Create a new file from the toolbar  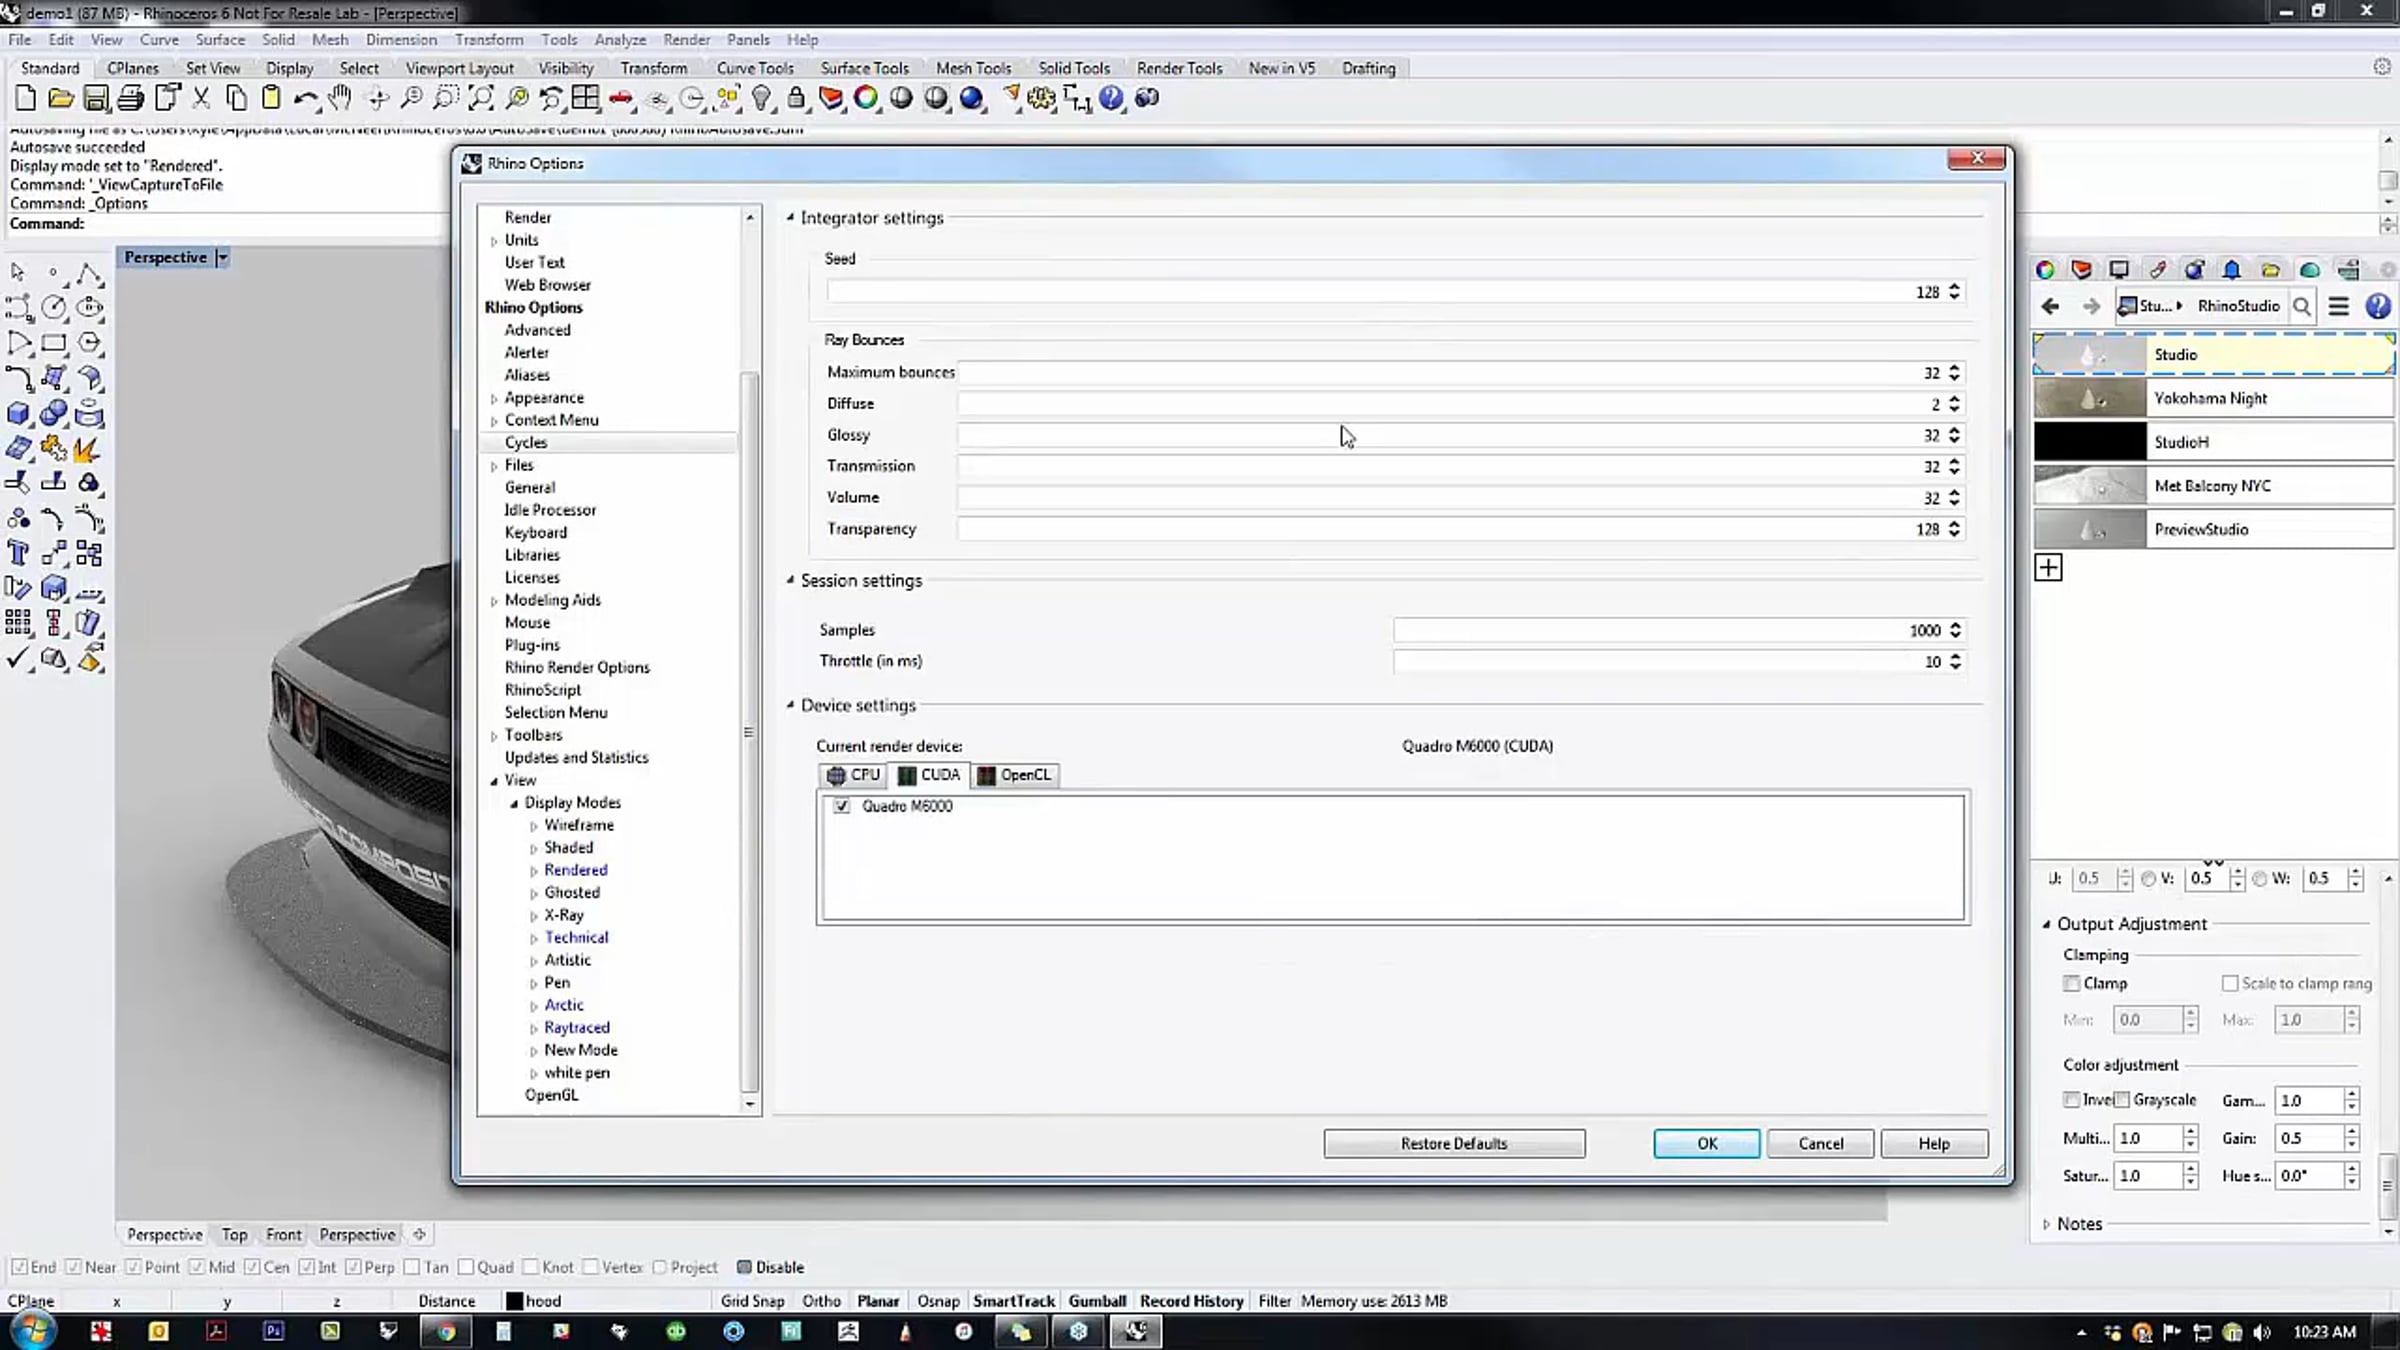click(25, 98)
